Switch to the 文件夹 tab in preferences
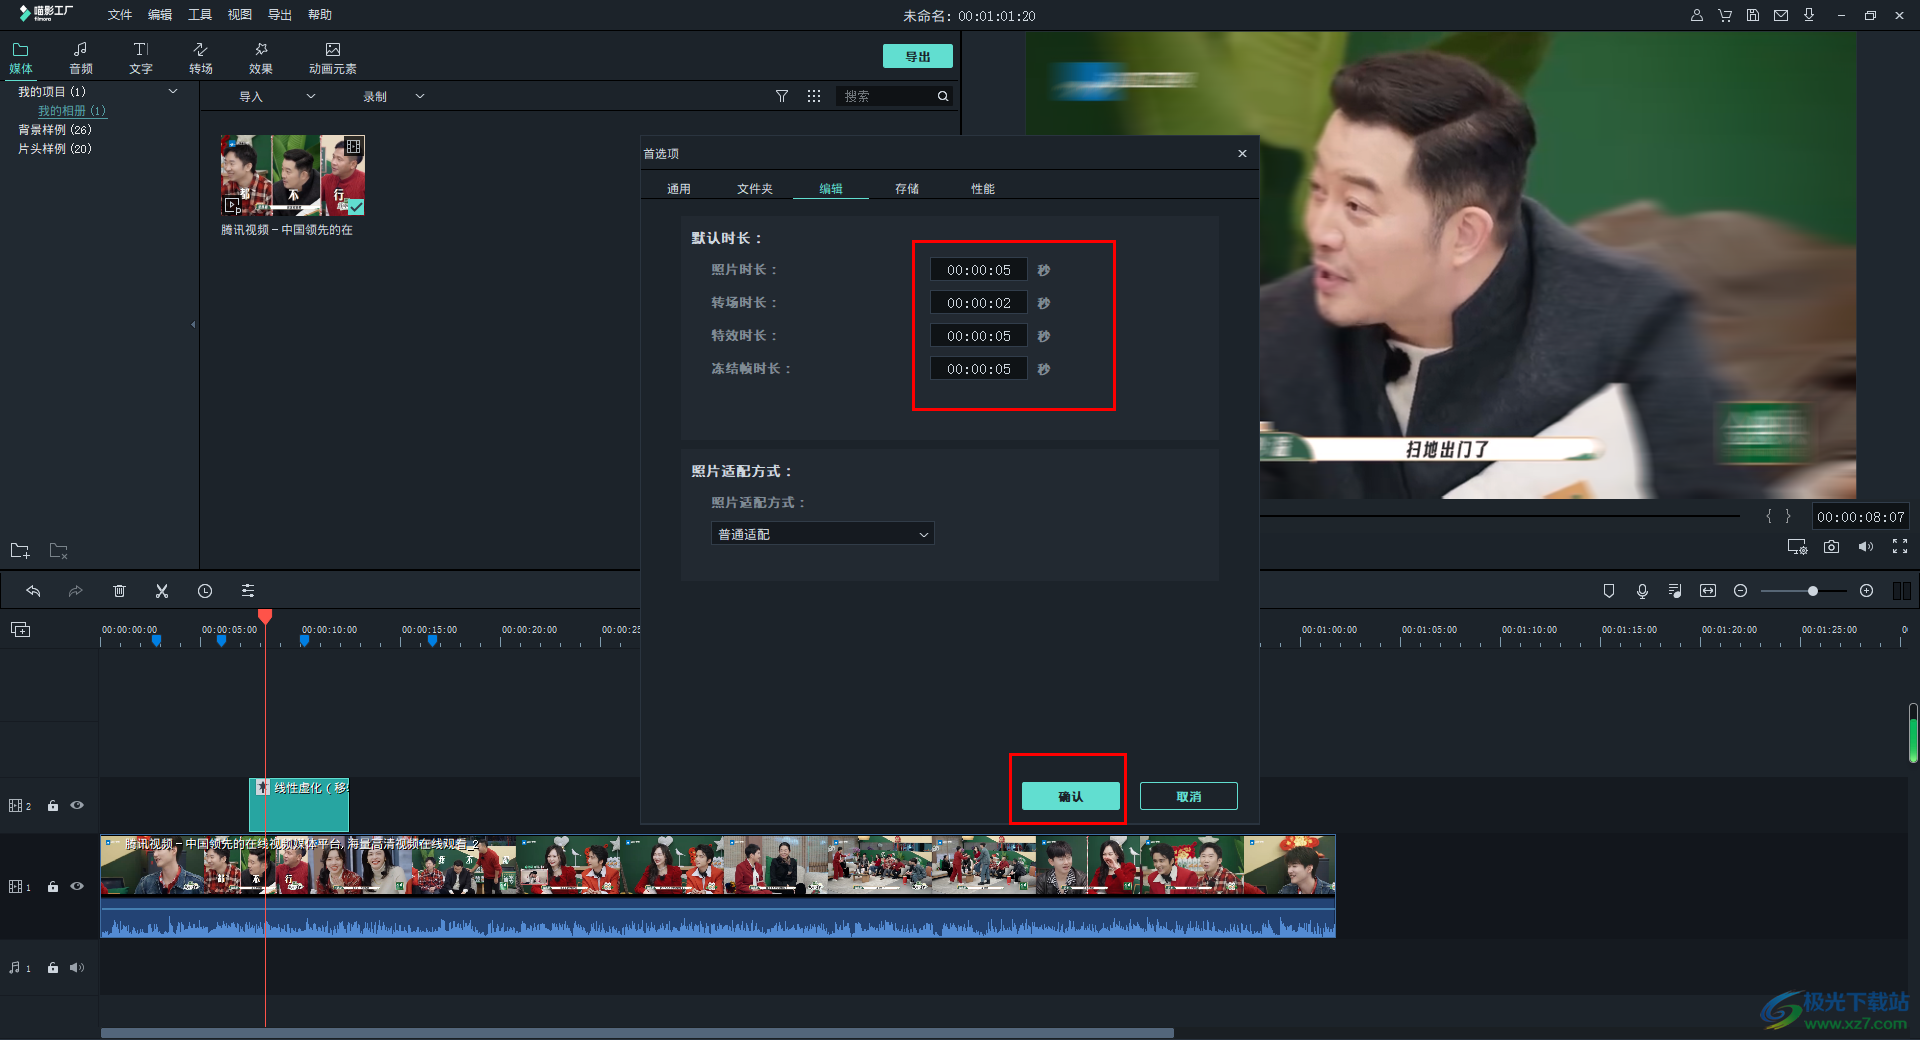The width and height of the screenshot is (1920, 1040). [755, 188]
